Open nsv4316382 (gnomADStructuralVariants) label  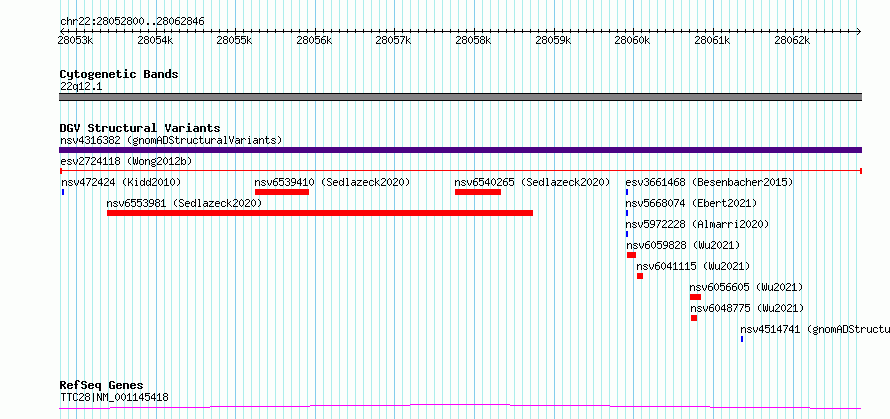coord(171,140)
